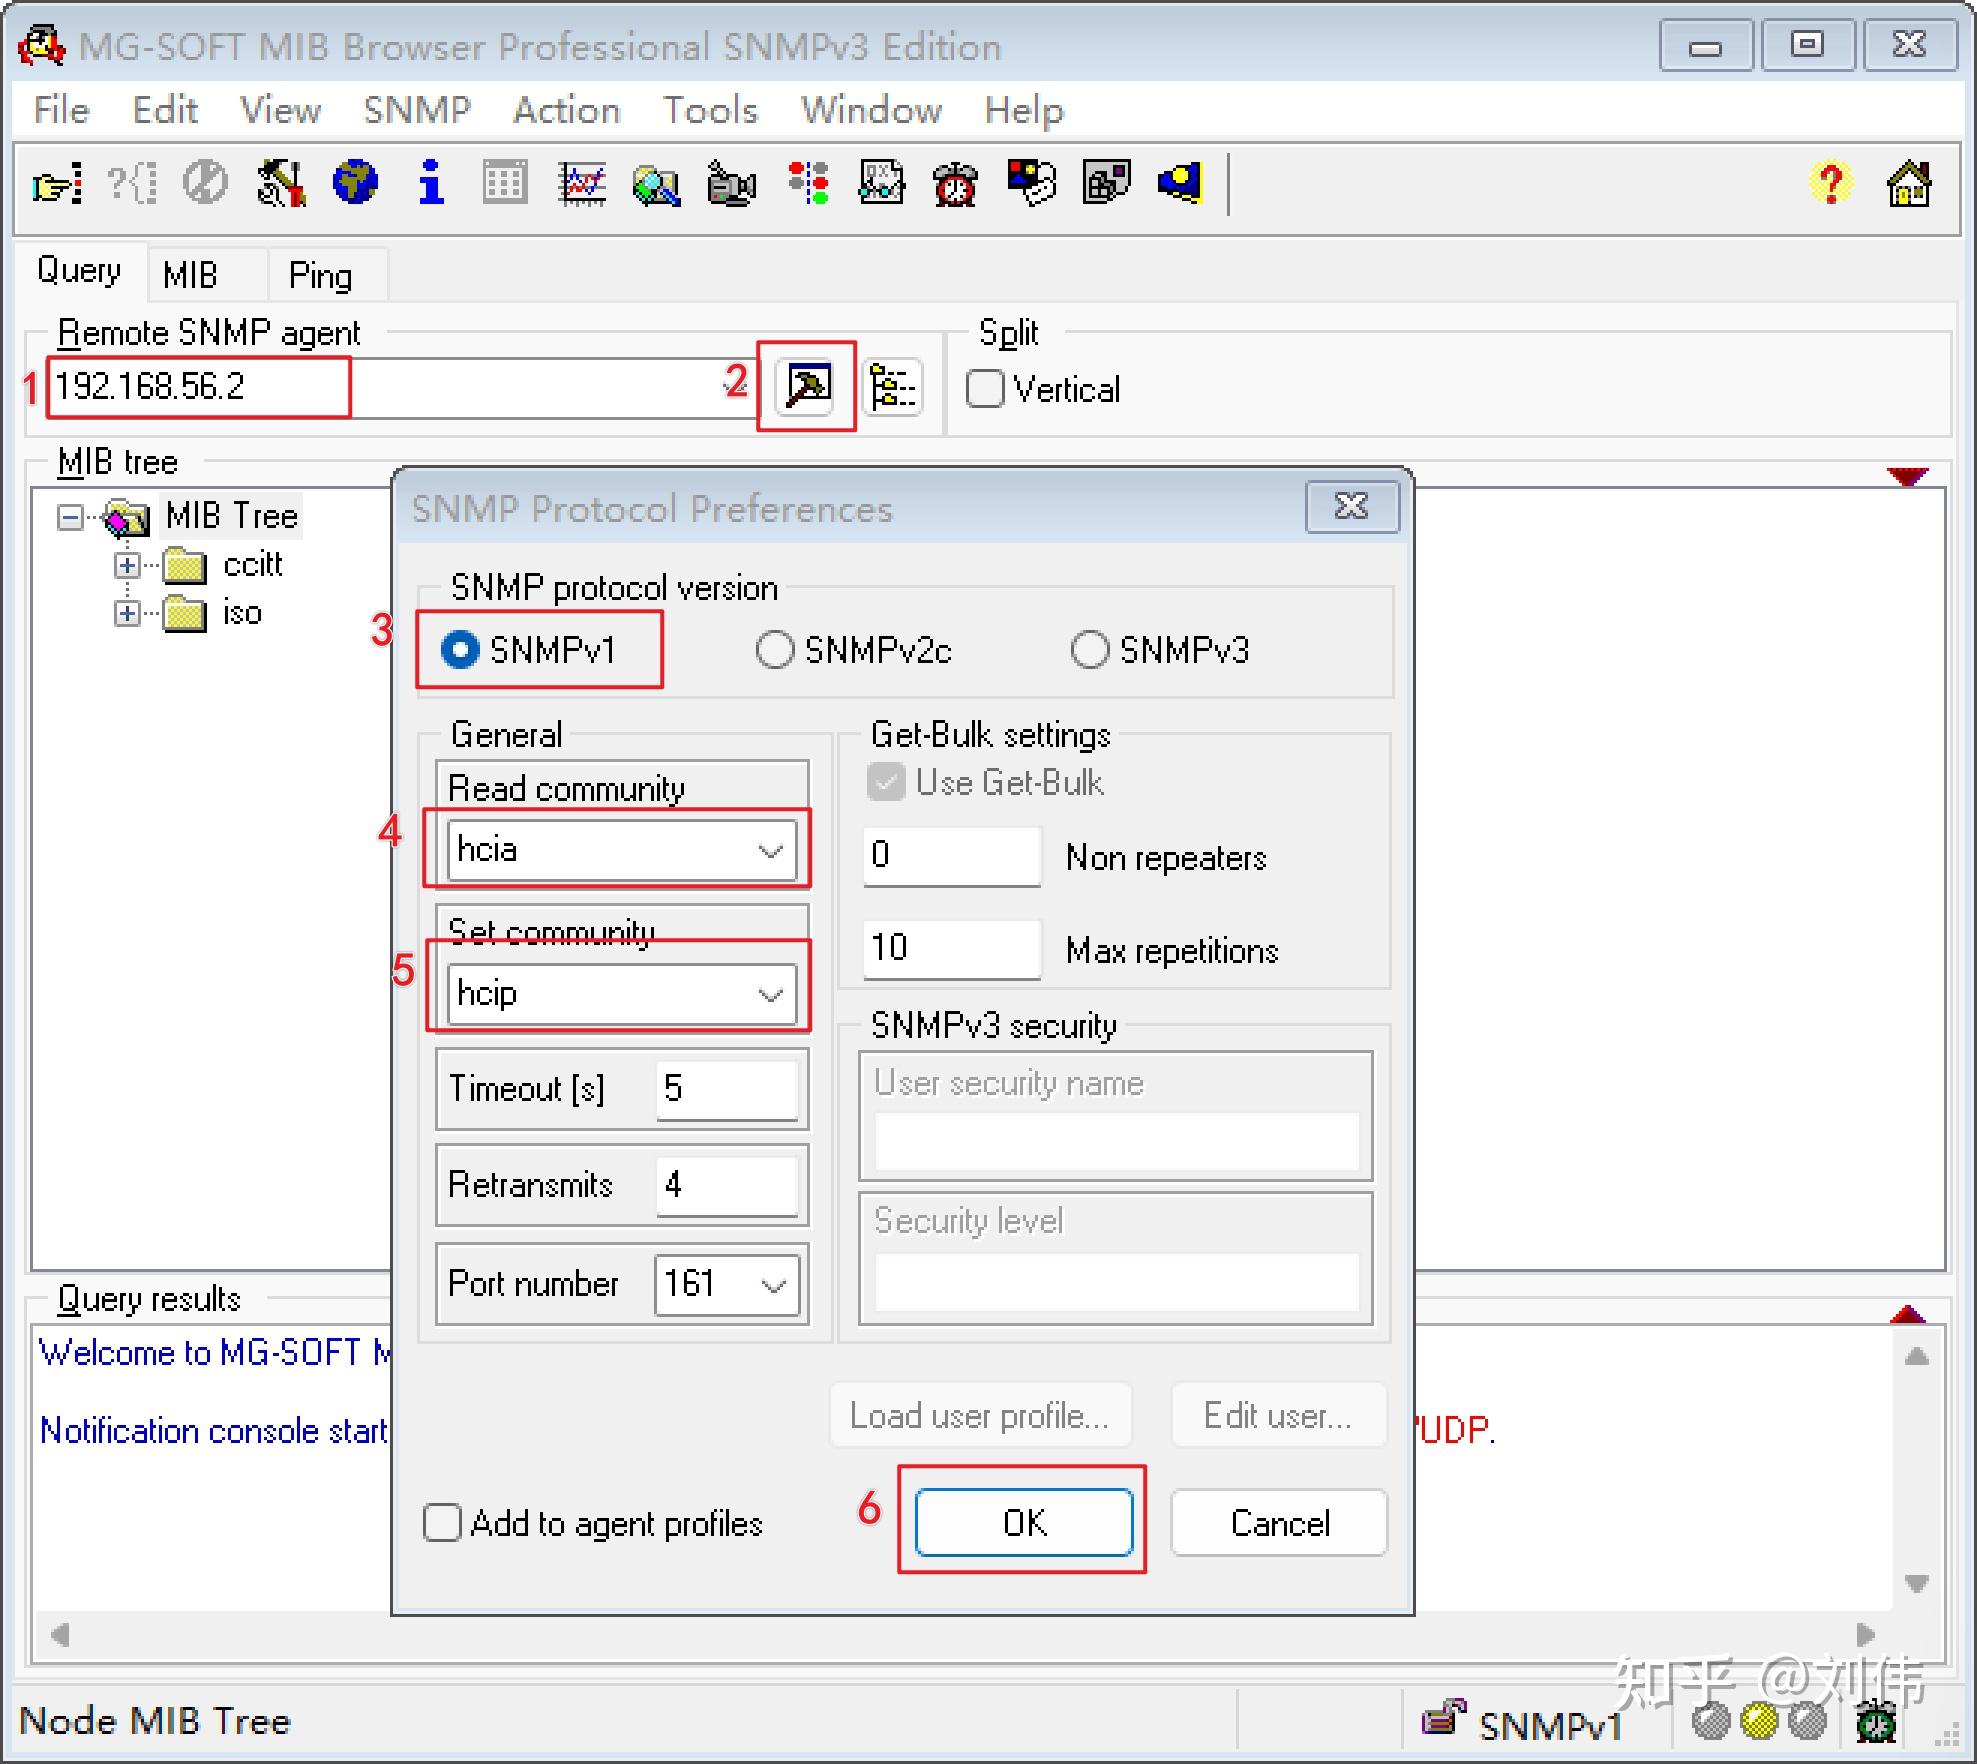This screenshot has height=1764, width=1977.
Task: Switch to the Ping tab
Action: coord(320,275)
